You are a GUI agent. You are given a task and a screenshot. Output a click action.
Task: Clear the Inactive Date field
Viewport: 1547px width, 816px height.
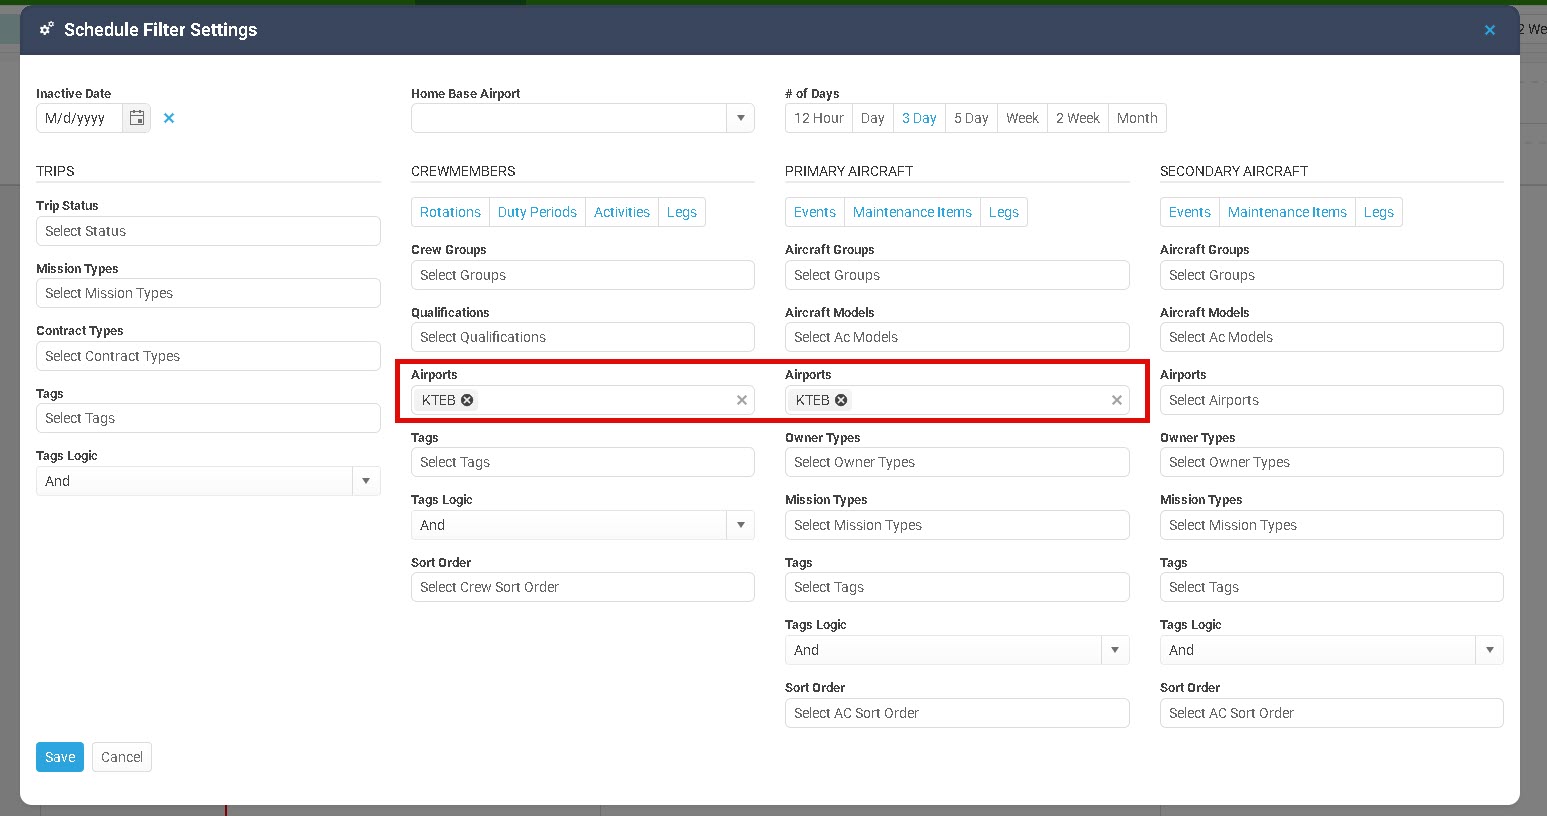(x=169, y=118)
